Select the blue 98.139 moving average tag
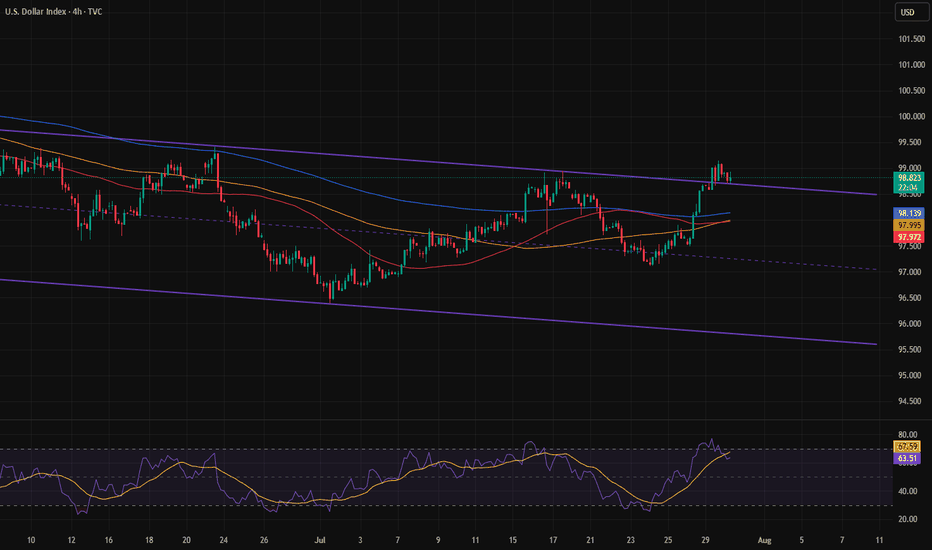 pos(909,213)
